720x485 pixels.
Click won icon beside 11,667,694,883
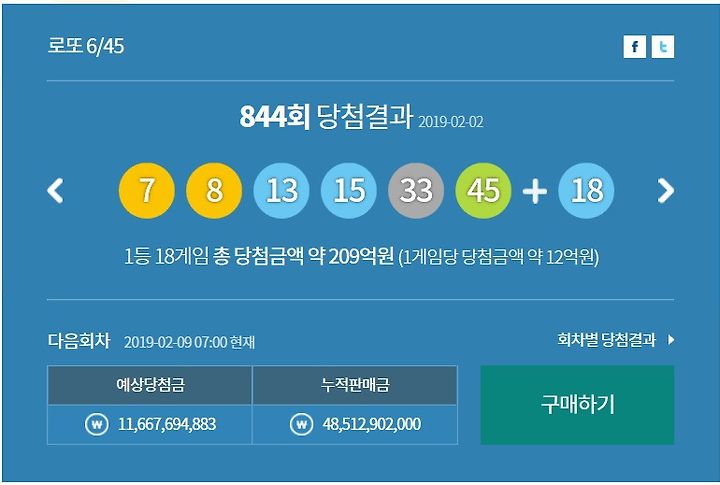click(x=96, y=424)
